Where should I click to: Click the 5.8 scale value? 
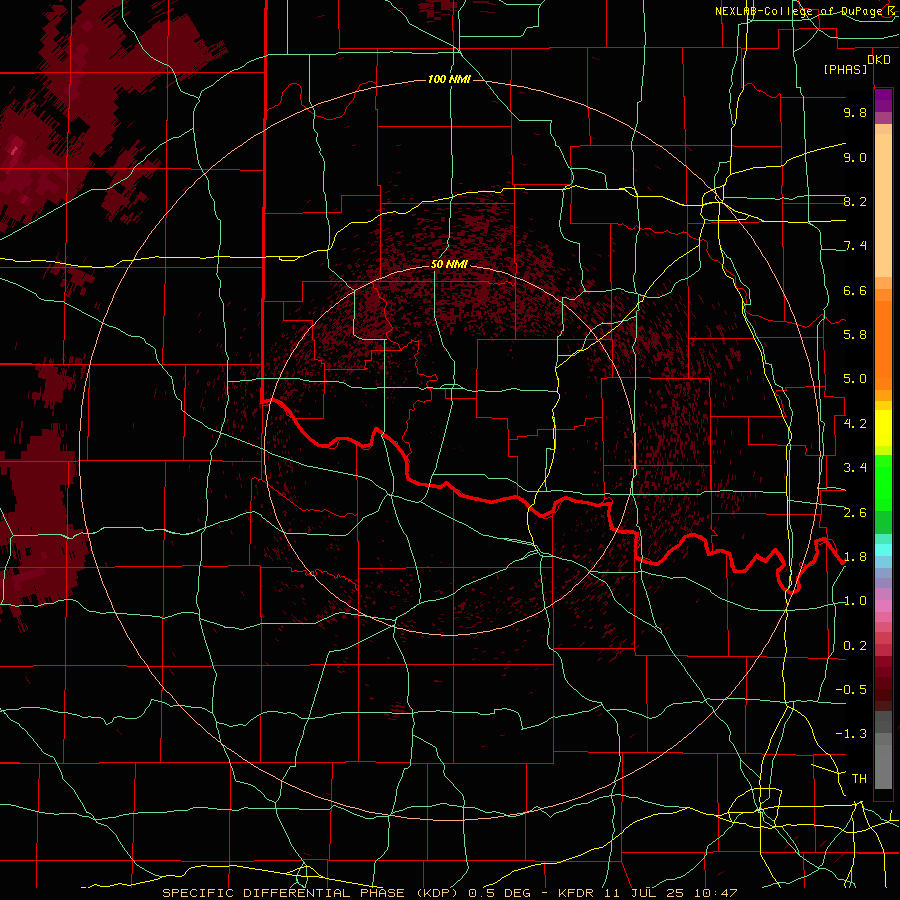855,335
